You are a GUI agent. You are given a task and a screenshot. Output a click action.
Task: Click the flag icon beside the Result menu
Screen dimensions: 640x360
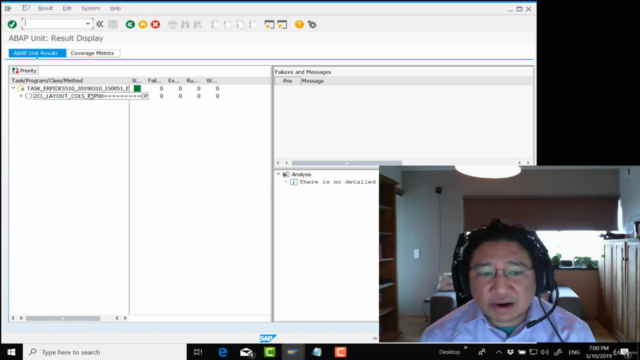pyautogui.click(x=26, y=8)
